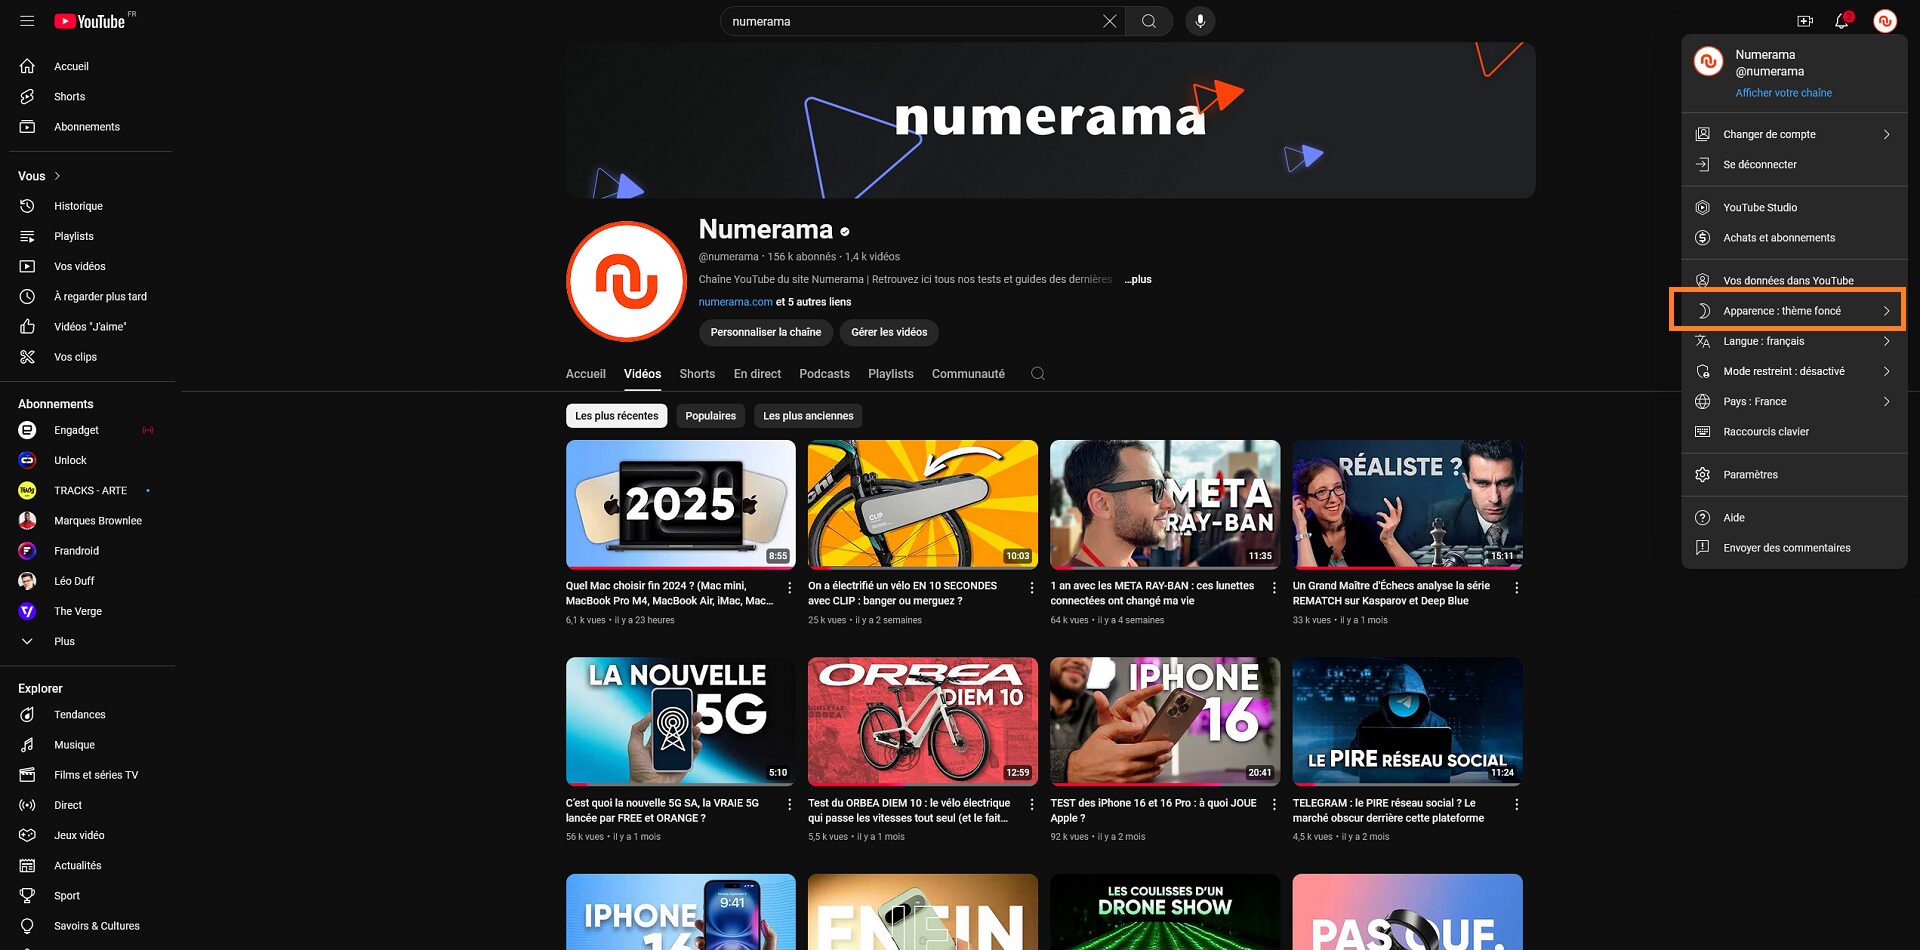The image size is (1920, 950).
Task: Clear the search field with the X
Action: click(1109, 21)
